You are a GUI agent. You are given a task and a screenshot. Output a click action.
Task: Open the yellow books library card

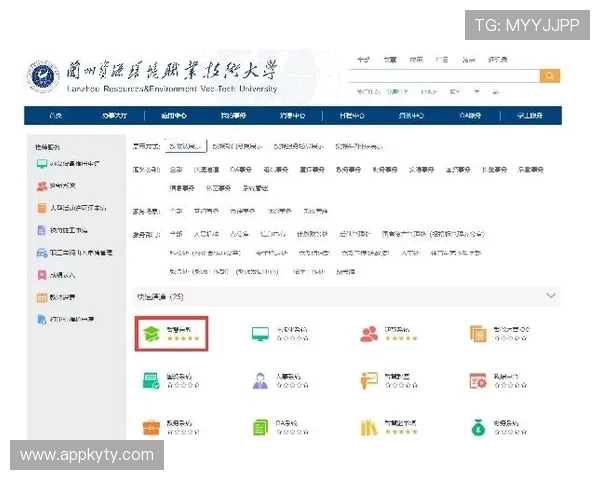point(389,428)
